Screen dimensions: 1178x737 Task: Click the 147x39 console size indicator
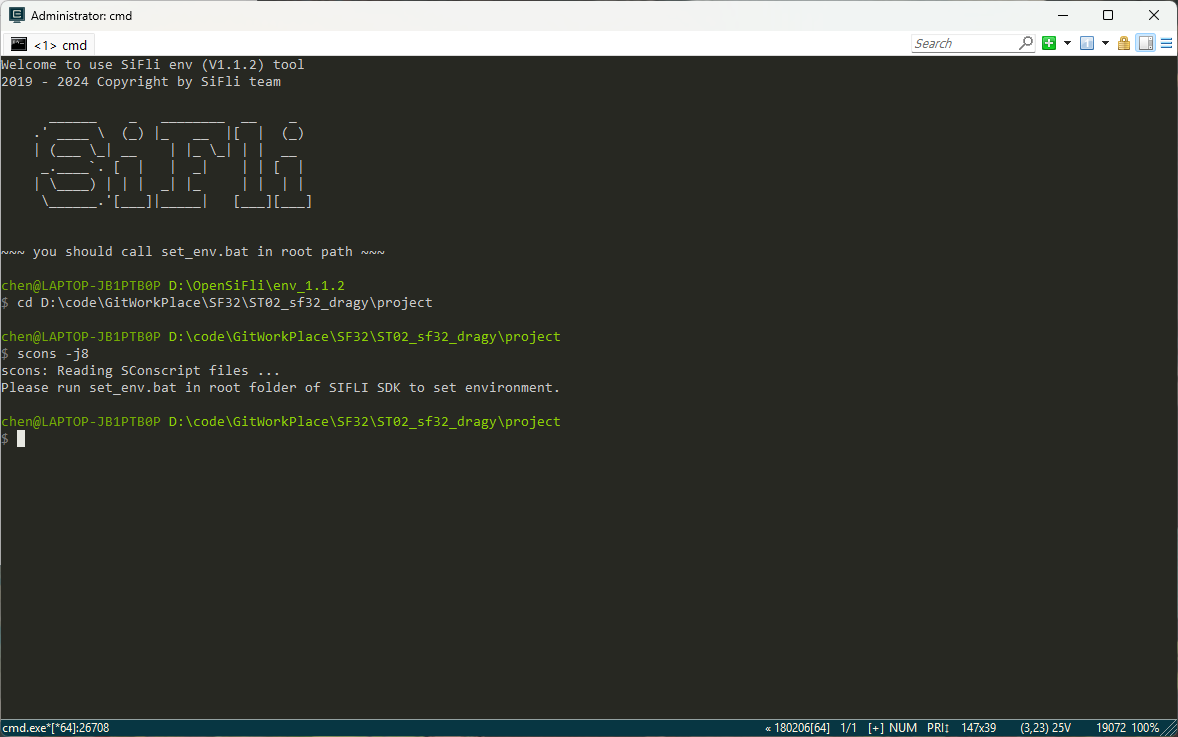(x=978, y=728)
